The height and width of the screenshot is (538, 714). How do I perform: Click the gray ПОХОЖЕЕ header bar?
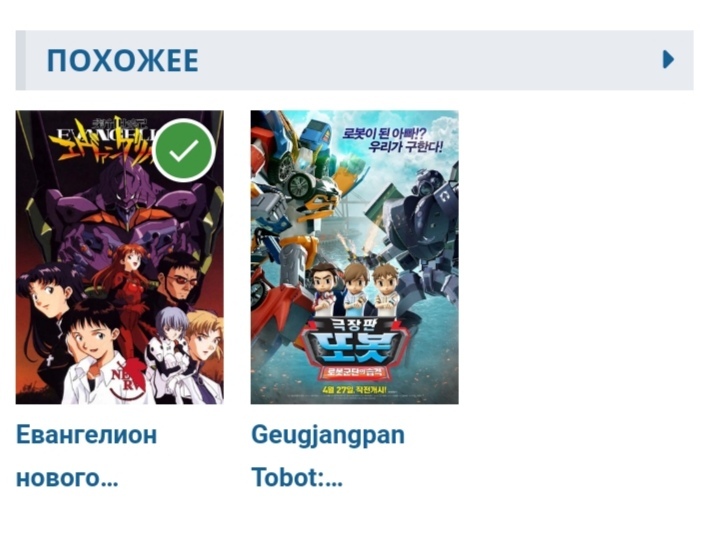[x=354, y=60]
